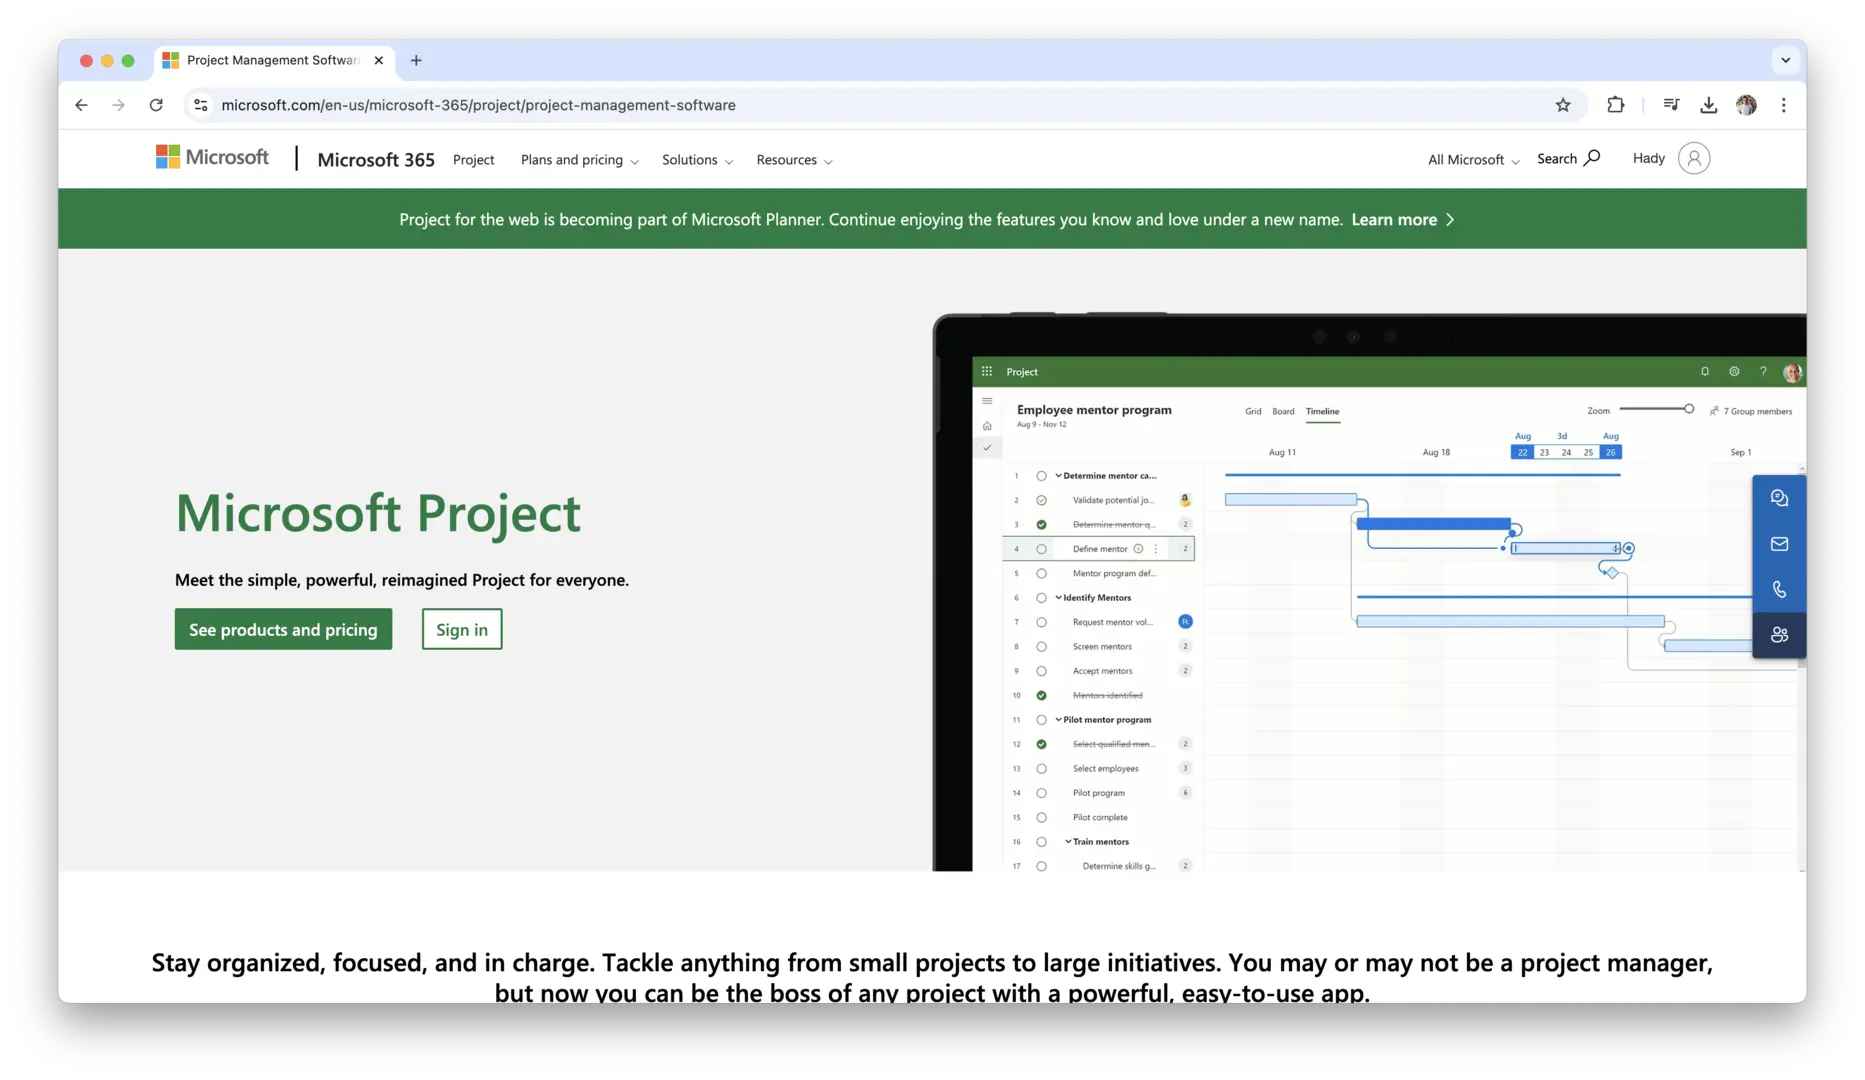Mark 'Screen mentors' task complete
Viewport: 1865px width, 1080px height.
1041,647
